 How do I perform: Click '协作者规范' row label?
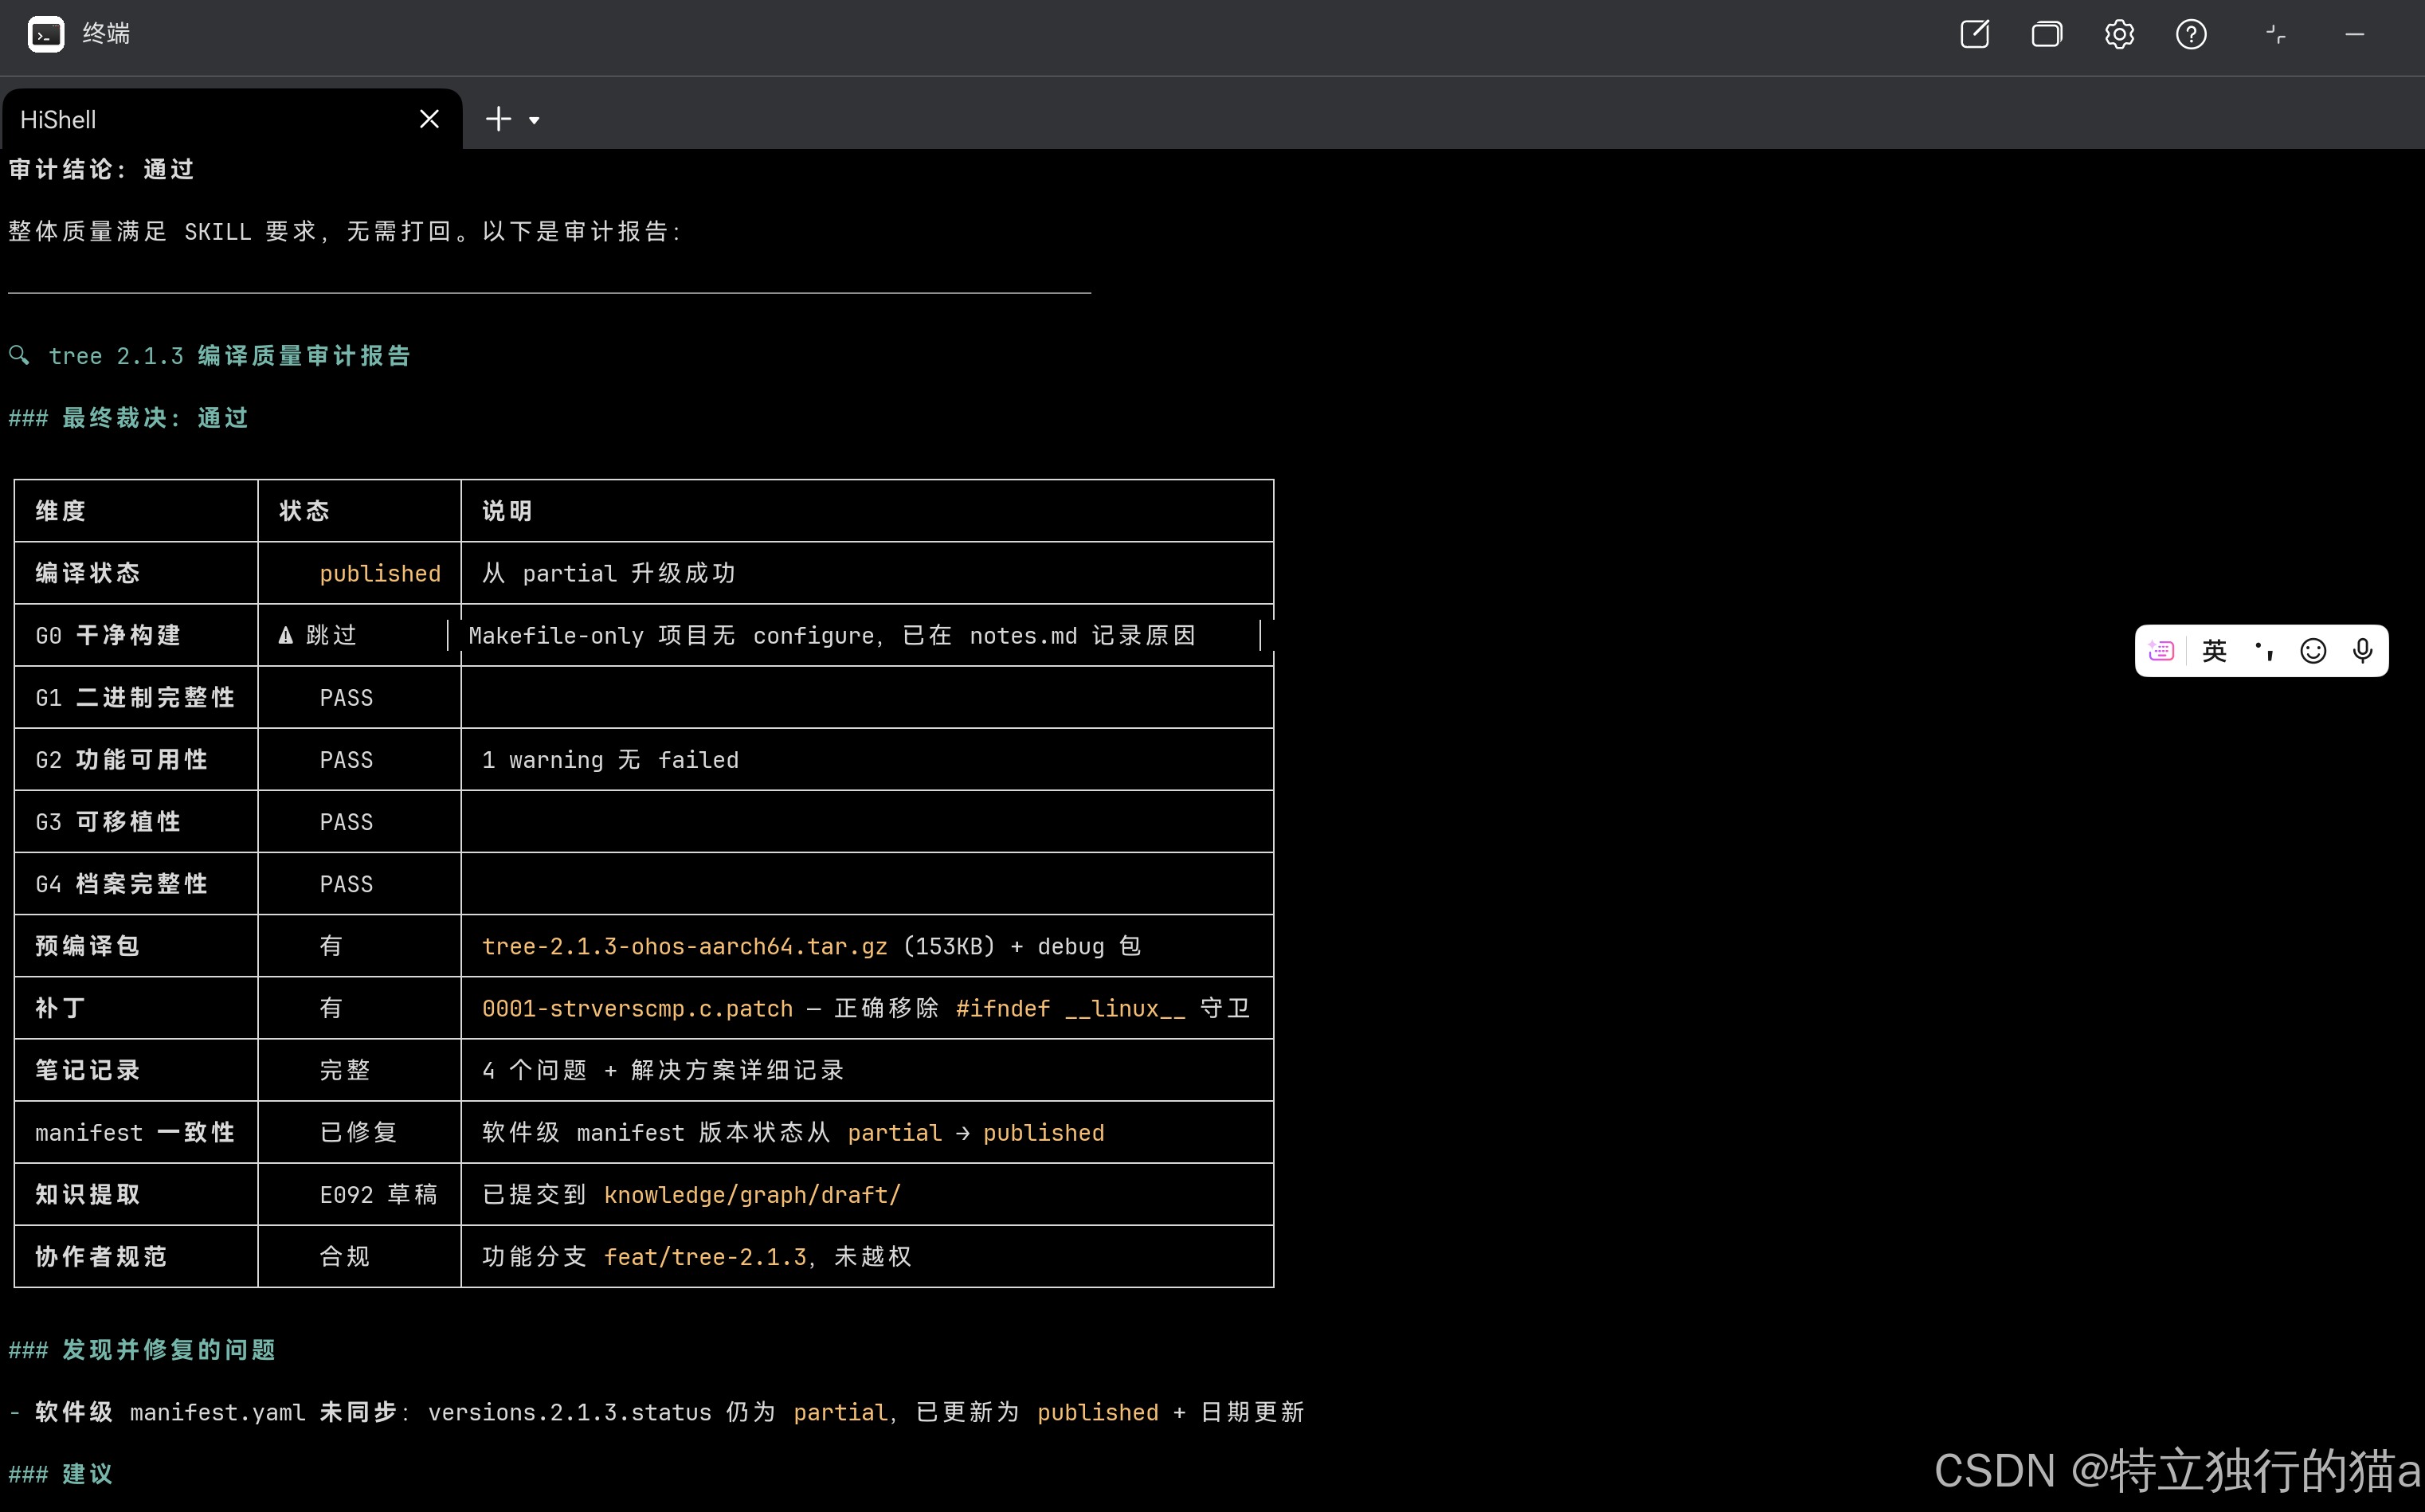[x=101, y=1257]
